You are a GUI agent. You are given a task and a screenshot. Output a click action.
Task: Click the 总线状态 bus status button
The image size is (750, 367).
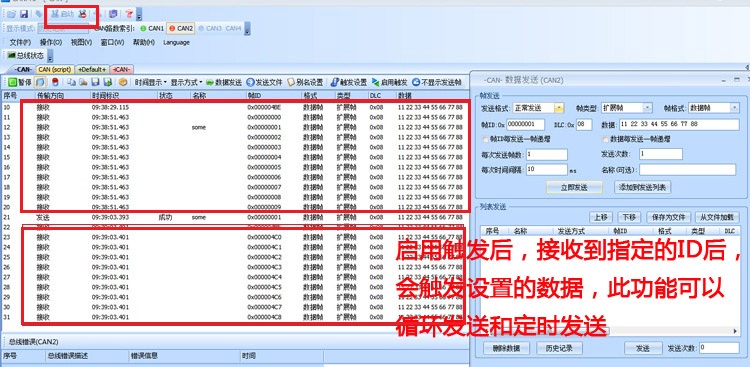tap(26, 56)
